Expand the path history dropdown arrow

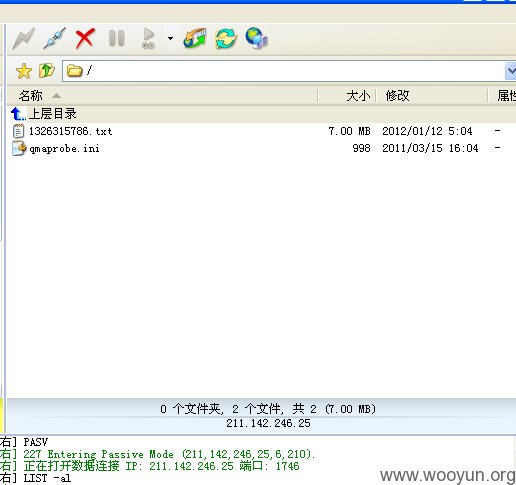(x=511, y=71)
